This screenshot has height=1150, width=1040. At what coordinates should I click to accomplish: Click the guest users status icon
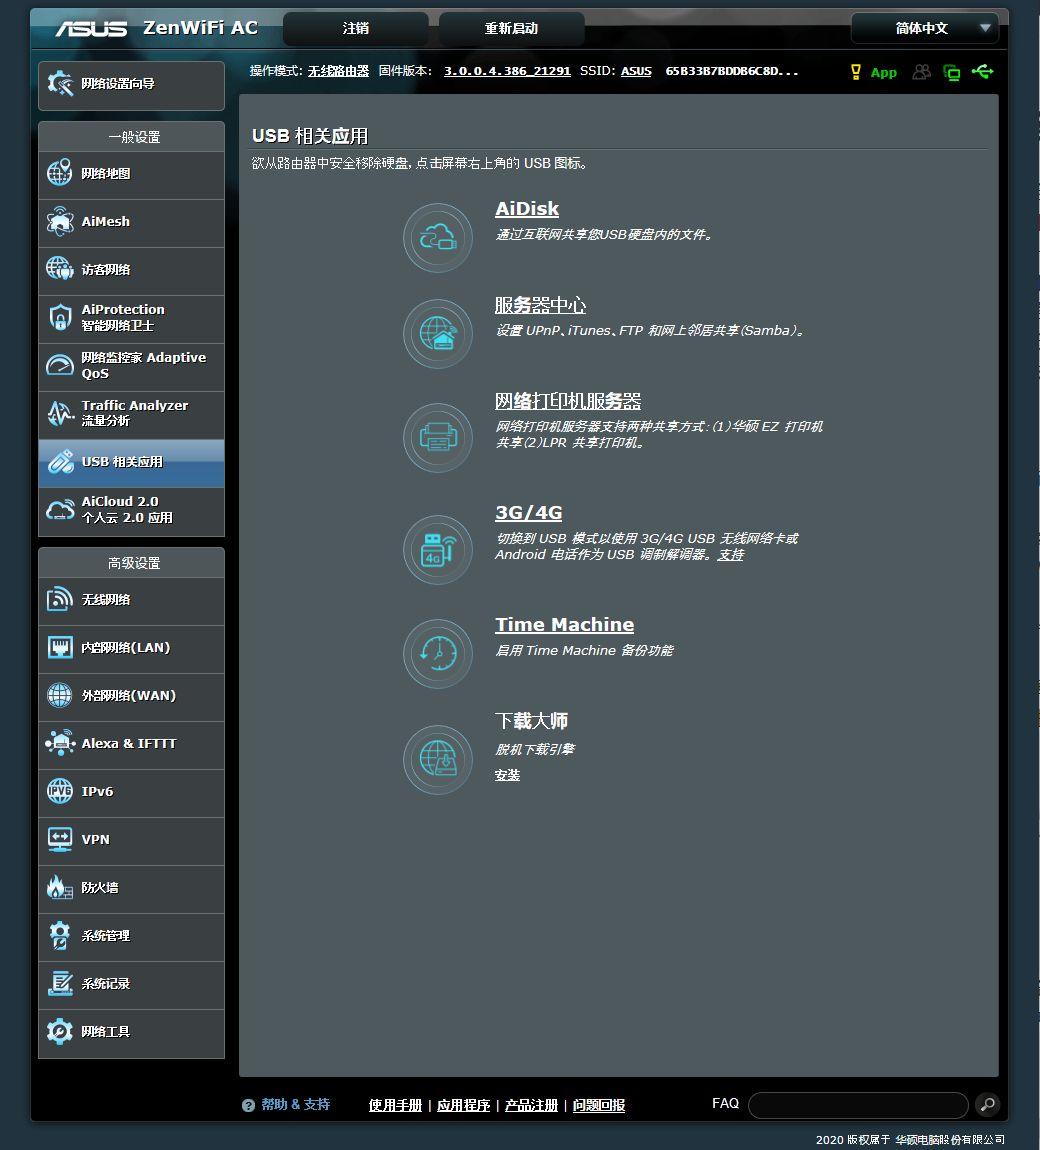pos(922,71)
